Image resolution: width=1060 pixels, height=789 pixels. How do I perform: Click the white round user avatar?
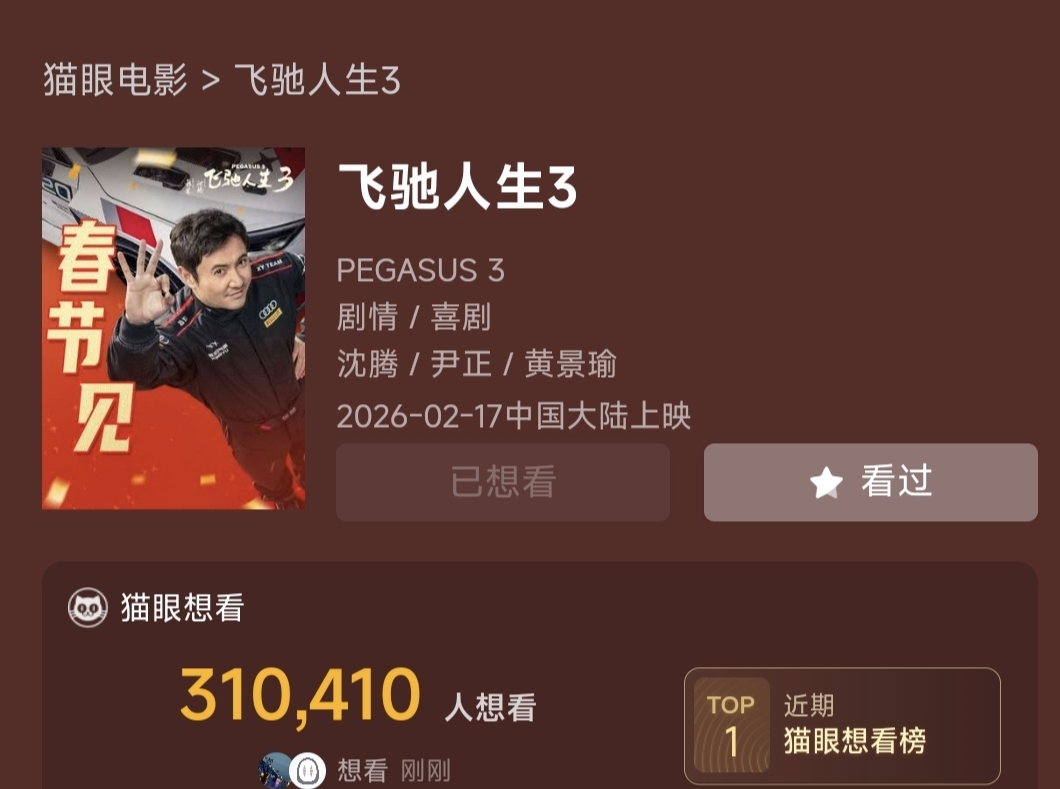pos(308,770)
